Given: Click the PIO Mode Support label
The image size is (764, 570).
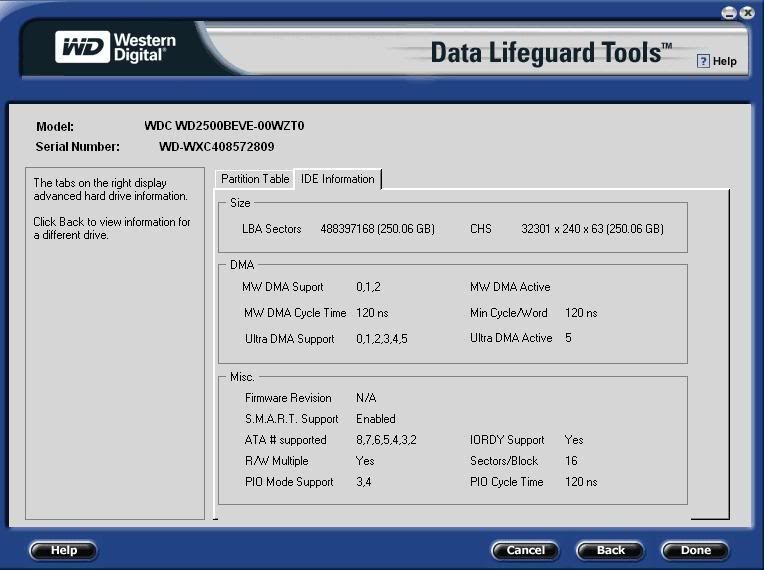Looking at the screenshot, I should 289,482.
